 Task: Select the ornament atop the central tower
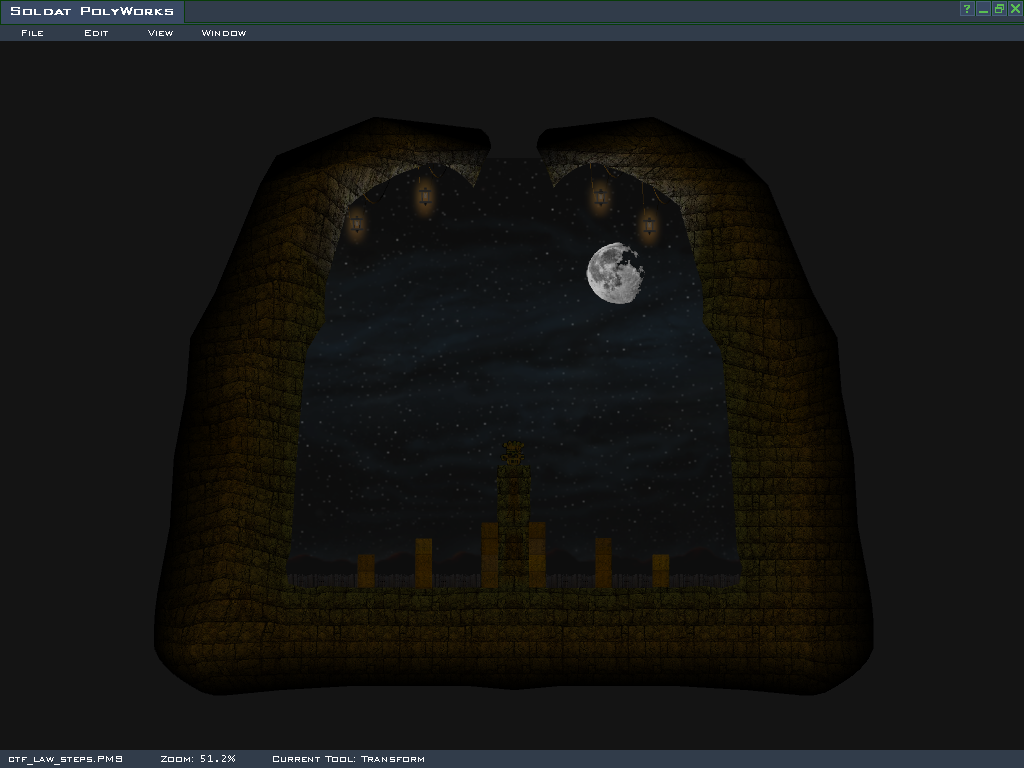point(514,451)
